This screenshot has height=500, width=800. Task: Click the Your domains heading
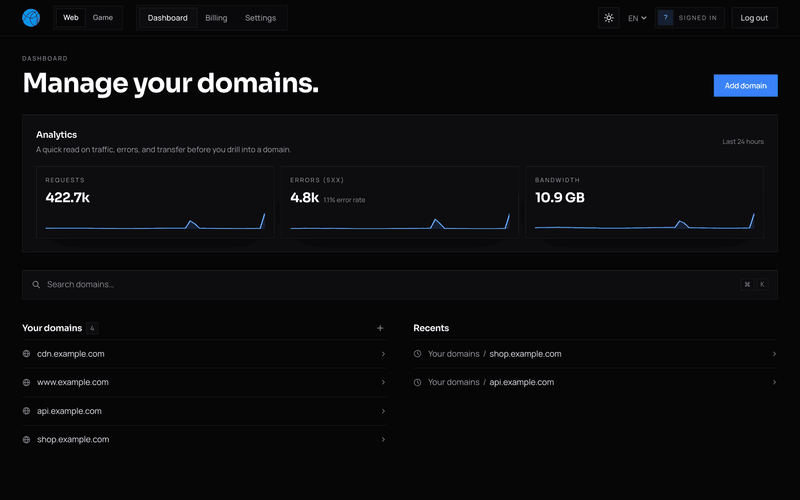[52, 328]
